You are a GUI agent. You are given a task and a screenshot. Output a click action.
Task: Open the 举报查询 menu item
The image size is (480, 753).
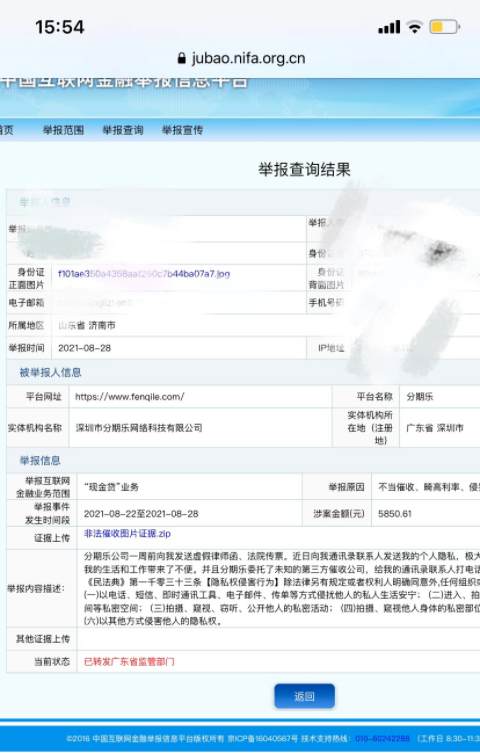(123, 130)
